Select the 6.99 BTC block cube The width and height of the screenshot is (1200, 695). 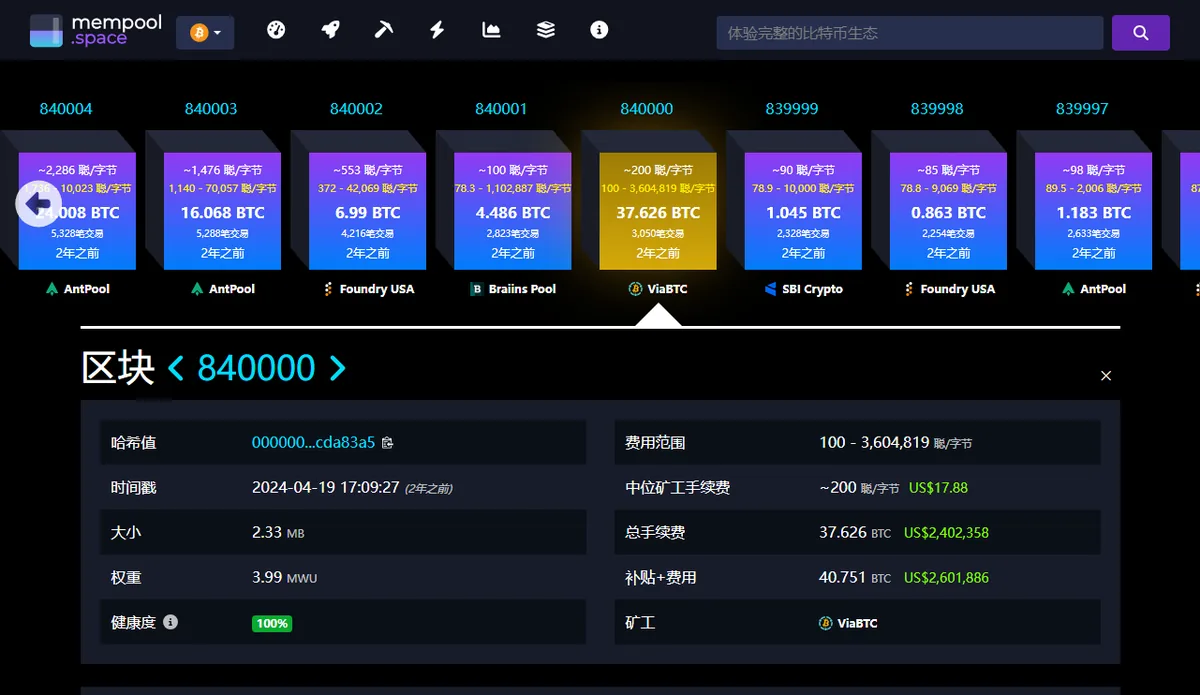tap(368, 211)
